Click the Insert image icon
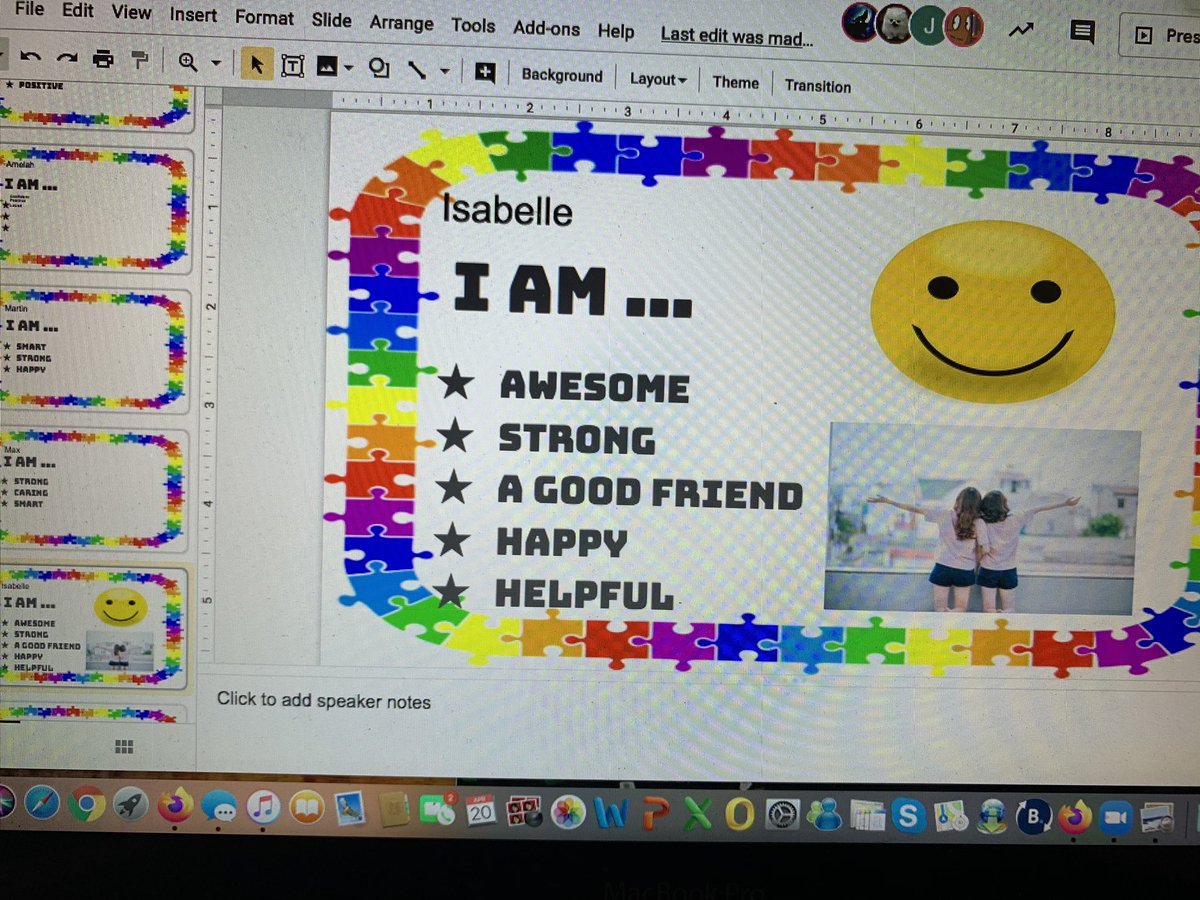This screenshot has height=900, width=1200. coord(327,67)
